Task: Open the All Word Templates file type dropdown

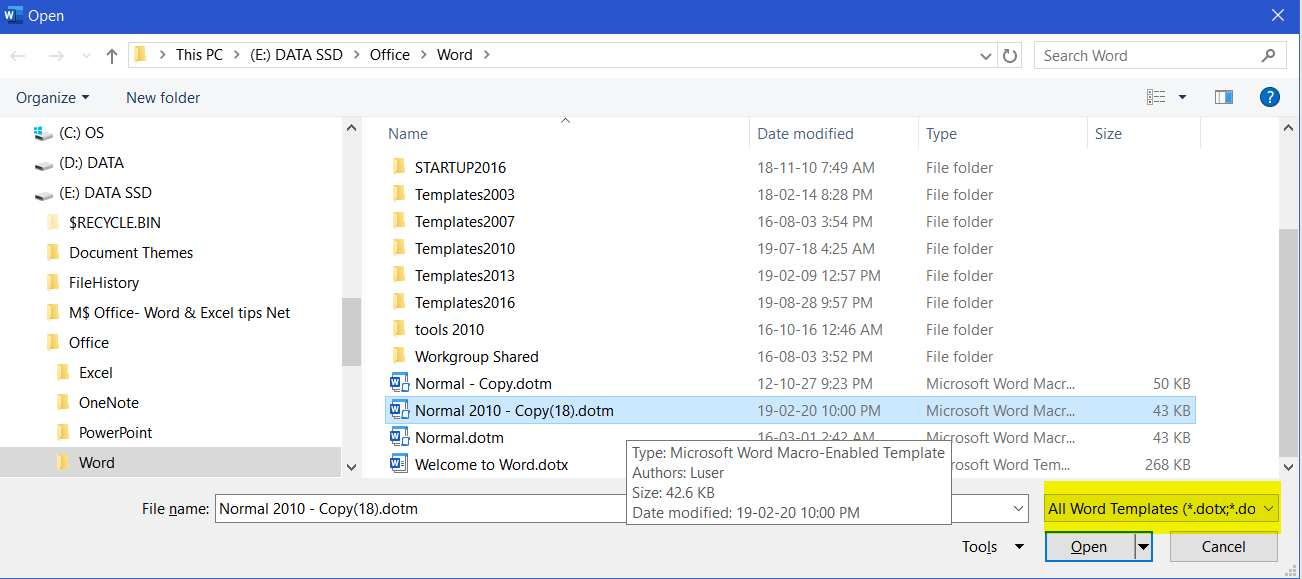Action: (1160, 509)
